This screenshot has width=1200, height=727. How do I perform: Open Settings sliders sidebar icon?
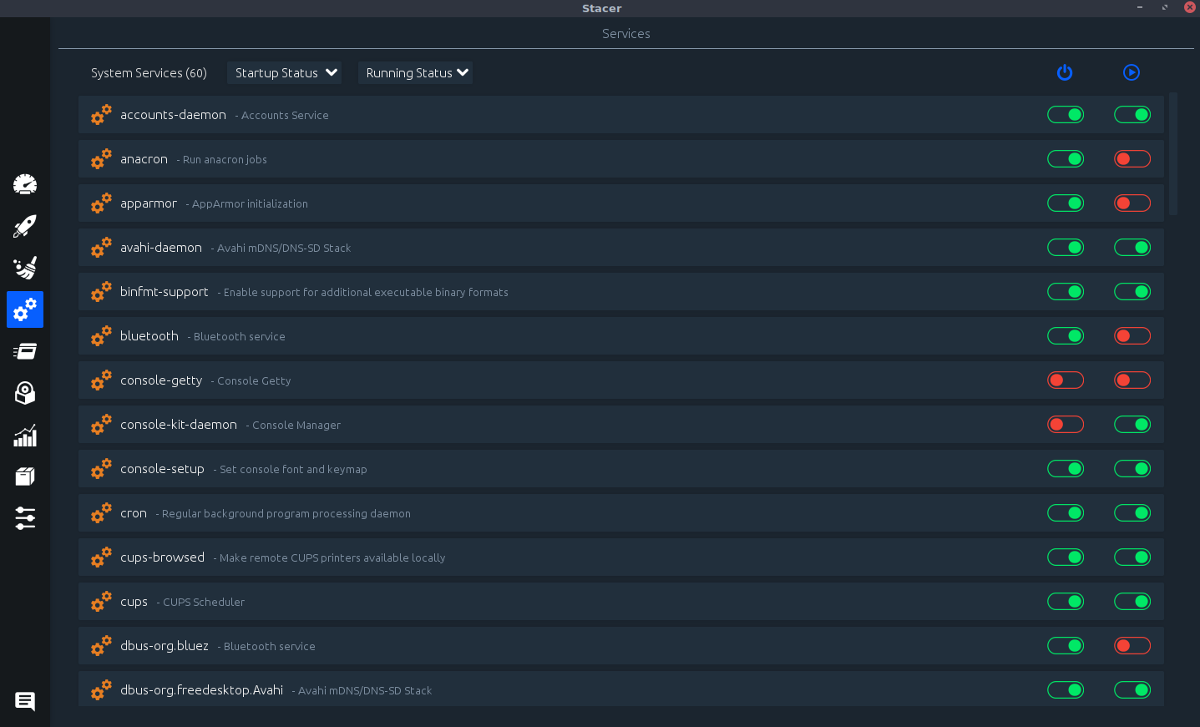pyautogui.click(x=25, y=518)
